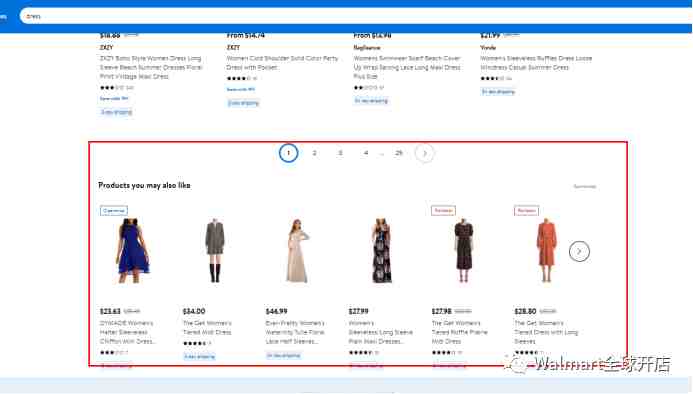Click shipping tag under Cold Shoulder Party Dress

[243, 103]
